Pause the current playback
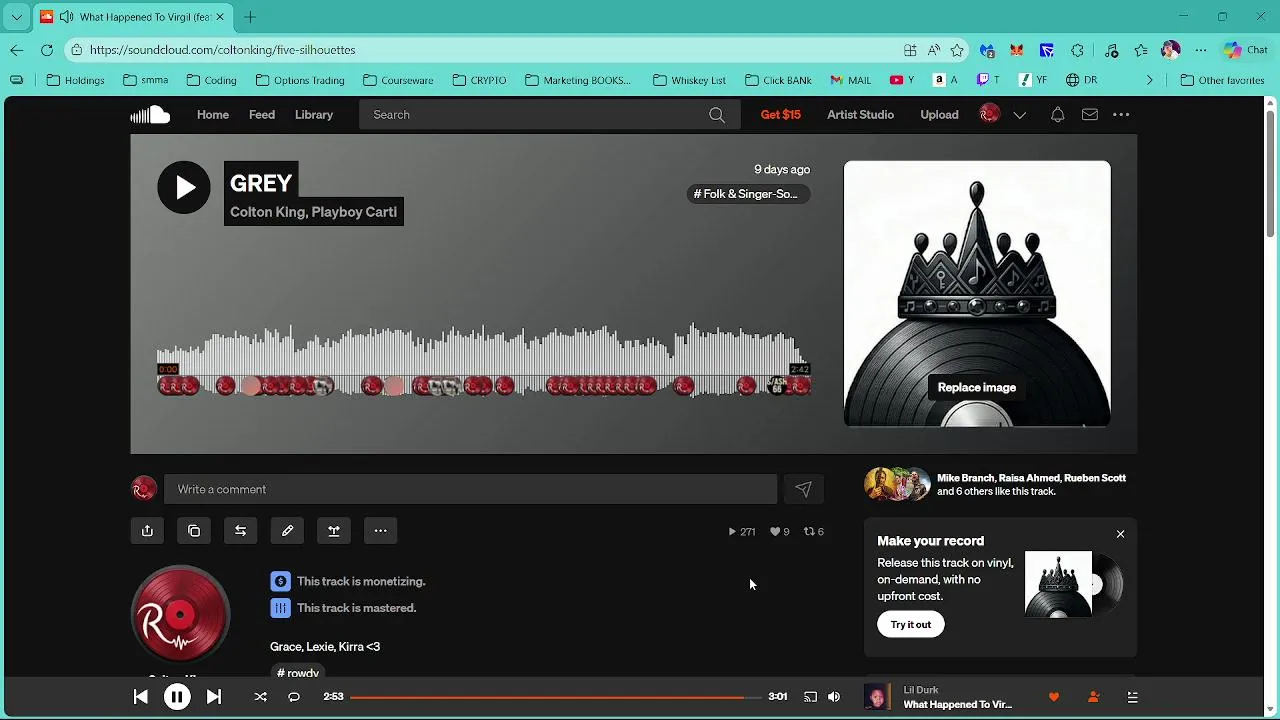 point(177,697)
